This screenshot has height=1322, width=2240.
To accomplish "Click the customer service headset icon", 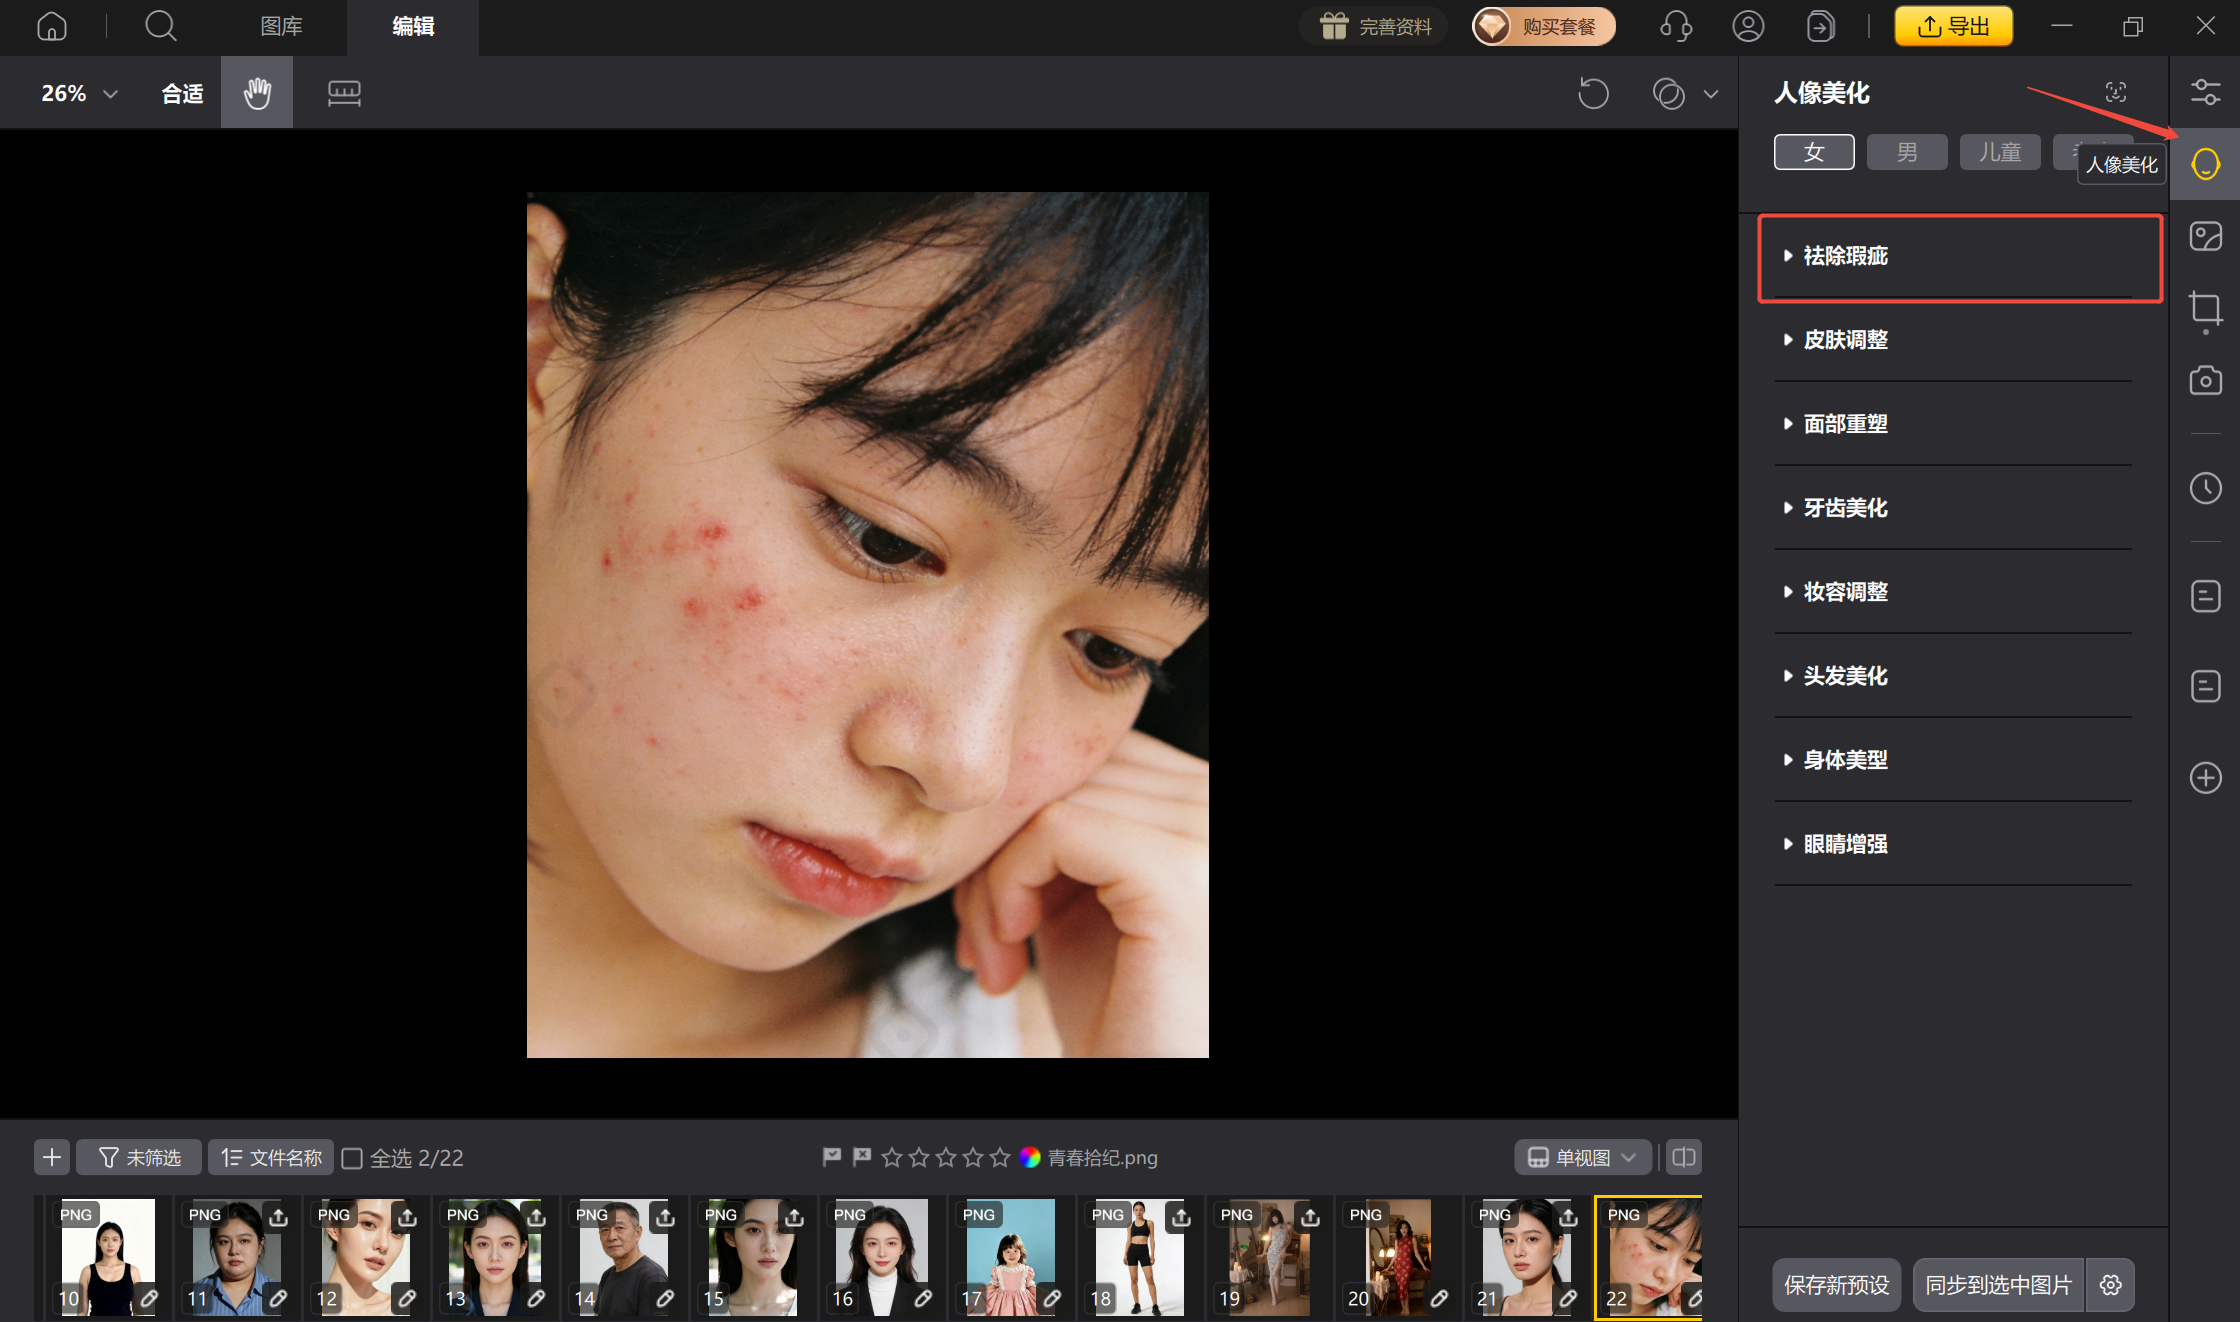I will pos(1676,26).
